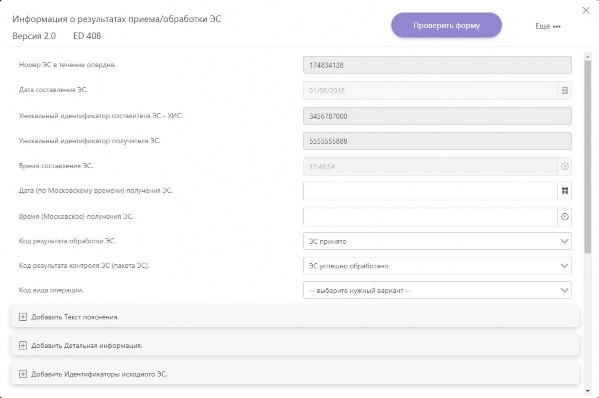
Task: Click label Код вида операции
Action: pyautogui.click(x=51, y=290)
